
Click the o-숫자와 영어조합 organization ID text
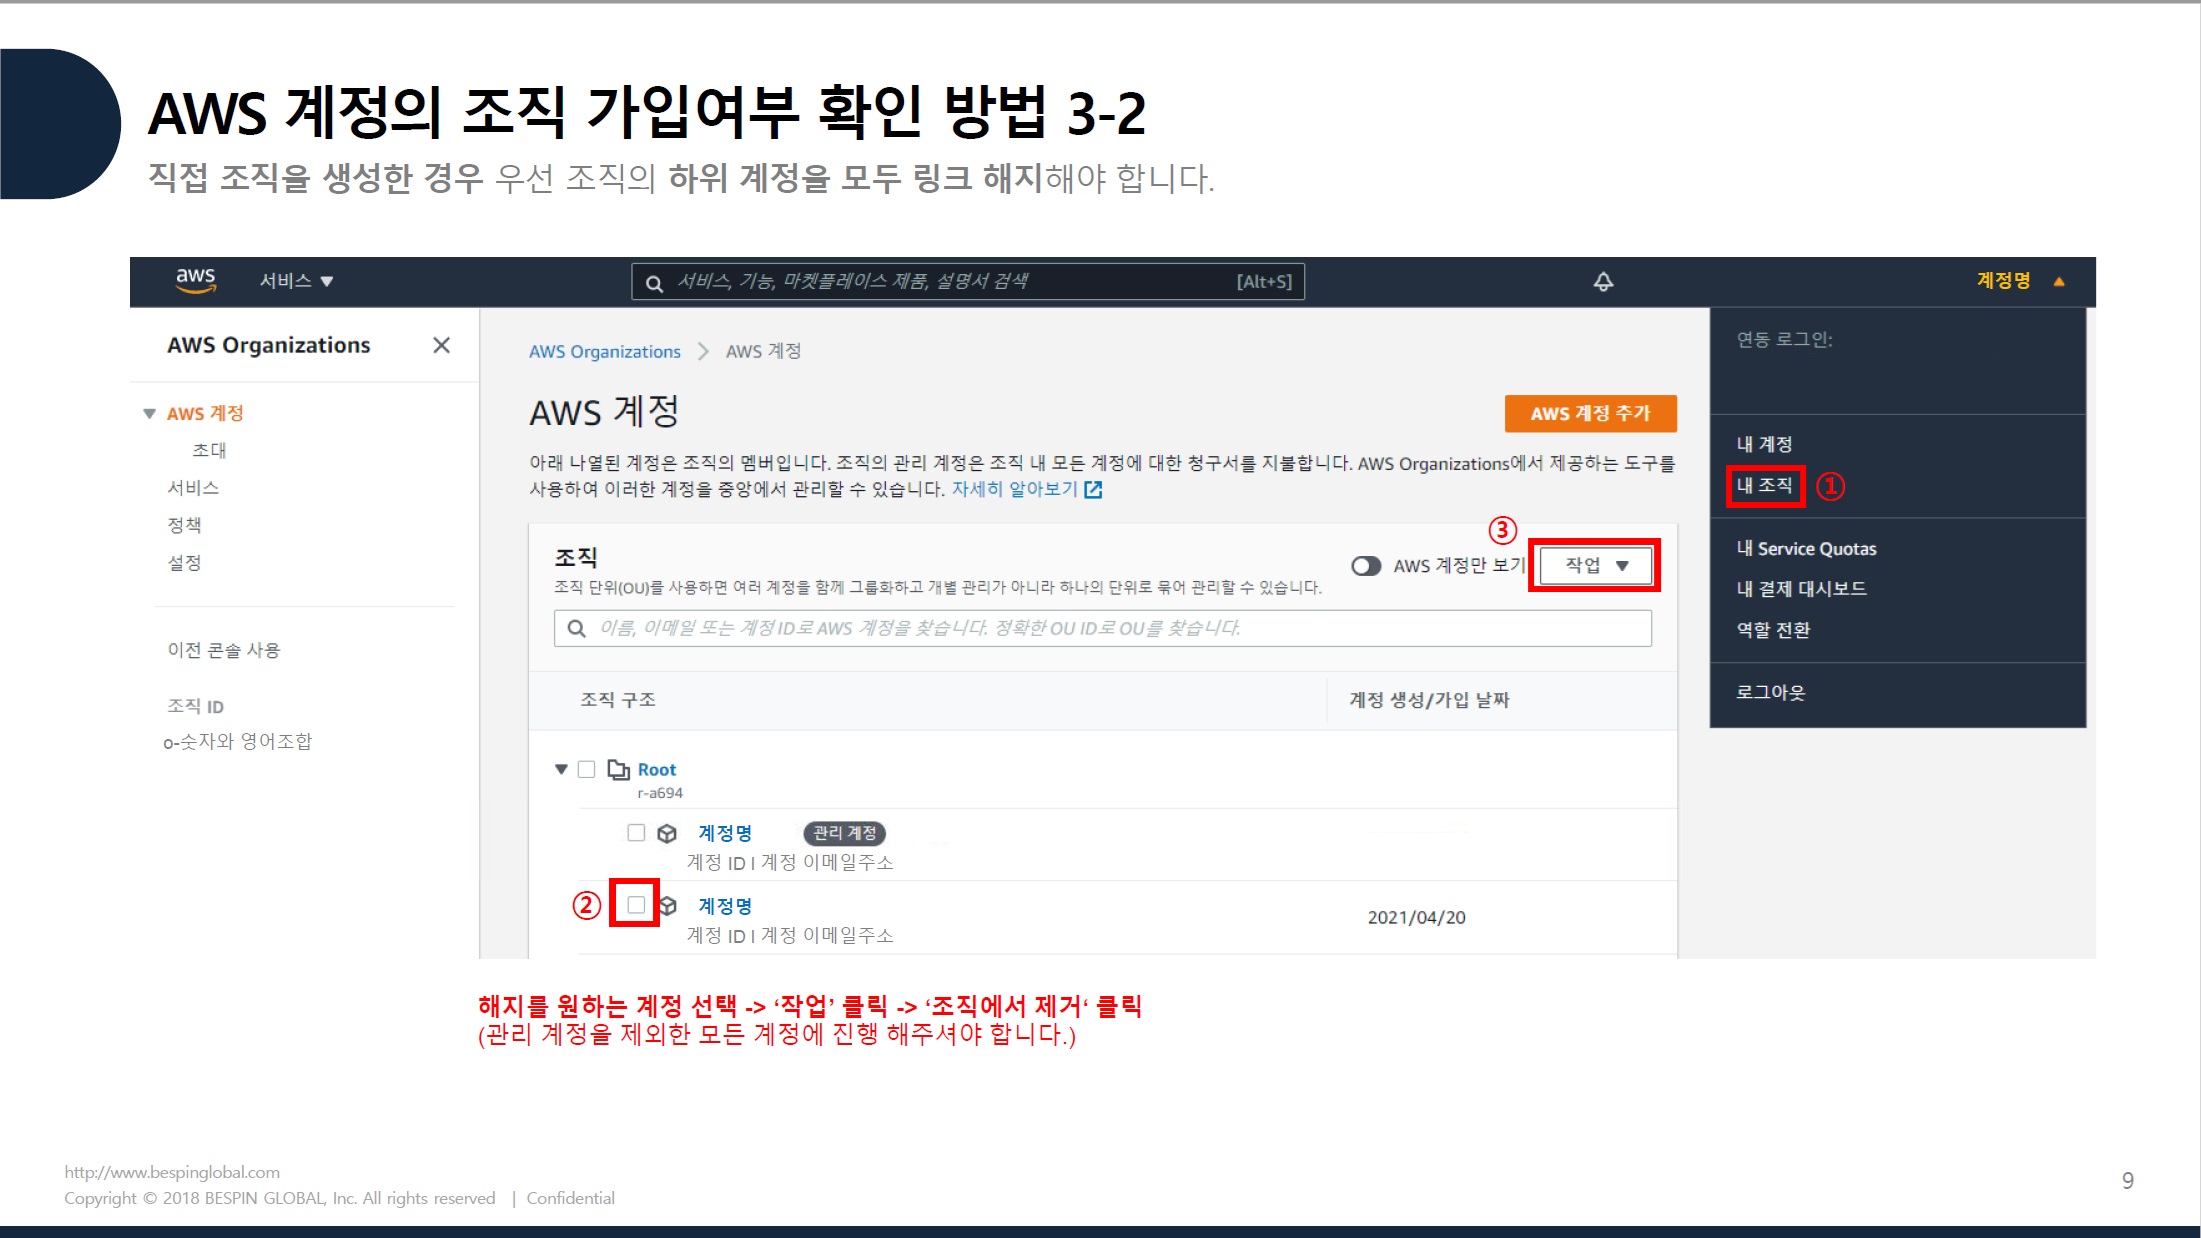tap(238, 741)
